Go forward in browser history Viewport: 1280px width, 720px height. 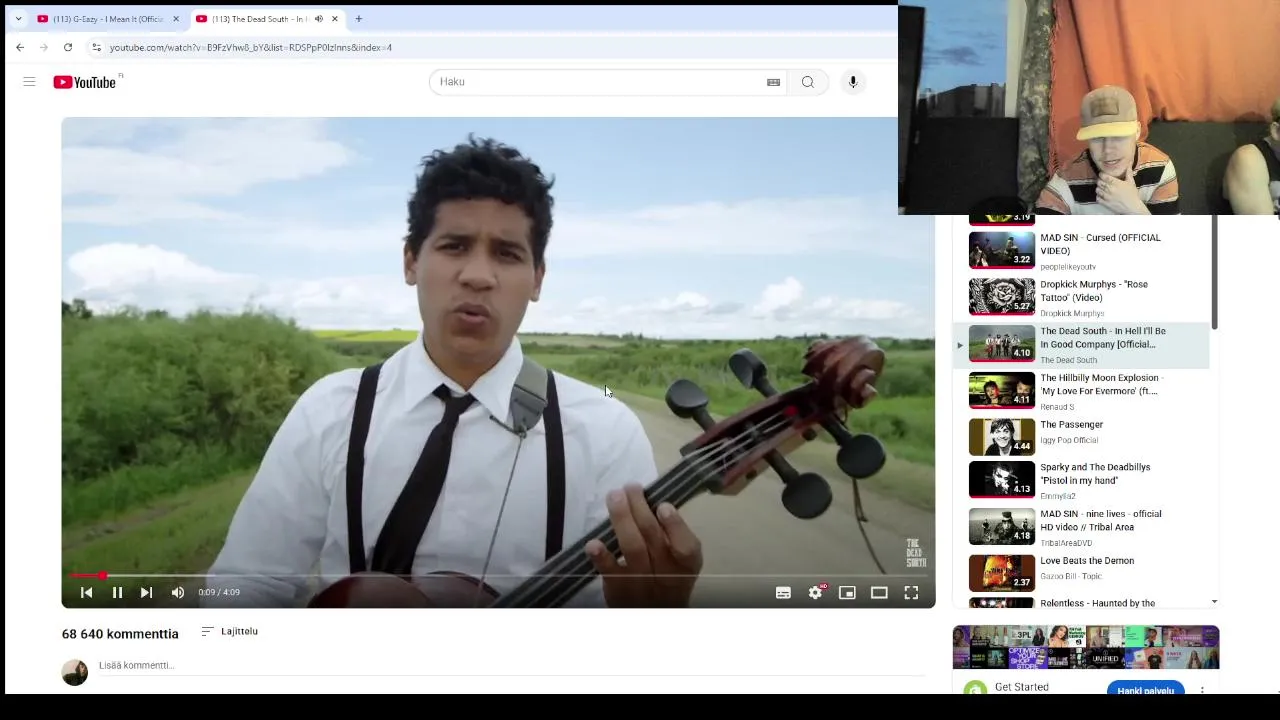(44, 47)
